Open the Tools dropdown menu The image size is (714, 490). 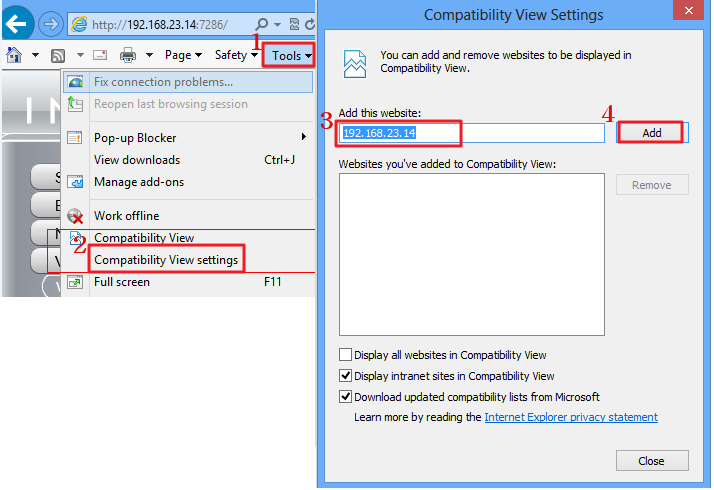point(288,56)
